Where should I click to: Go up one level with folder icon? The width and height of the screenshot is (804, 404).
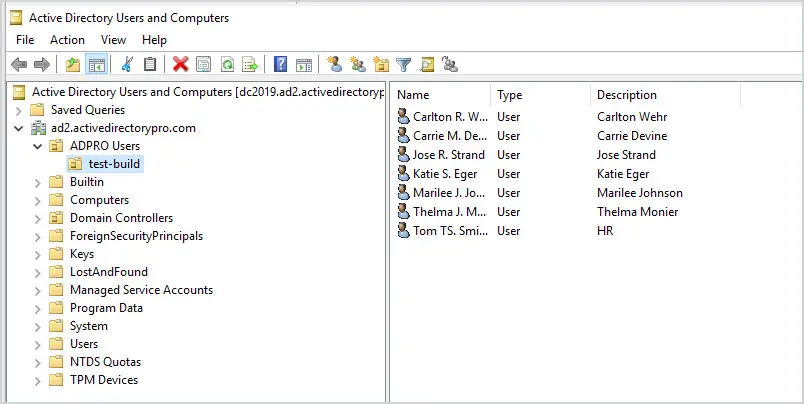tap(73, 65)
